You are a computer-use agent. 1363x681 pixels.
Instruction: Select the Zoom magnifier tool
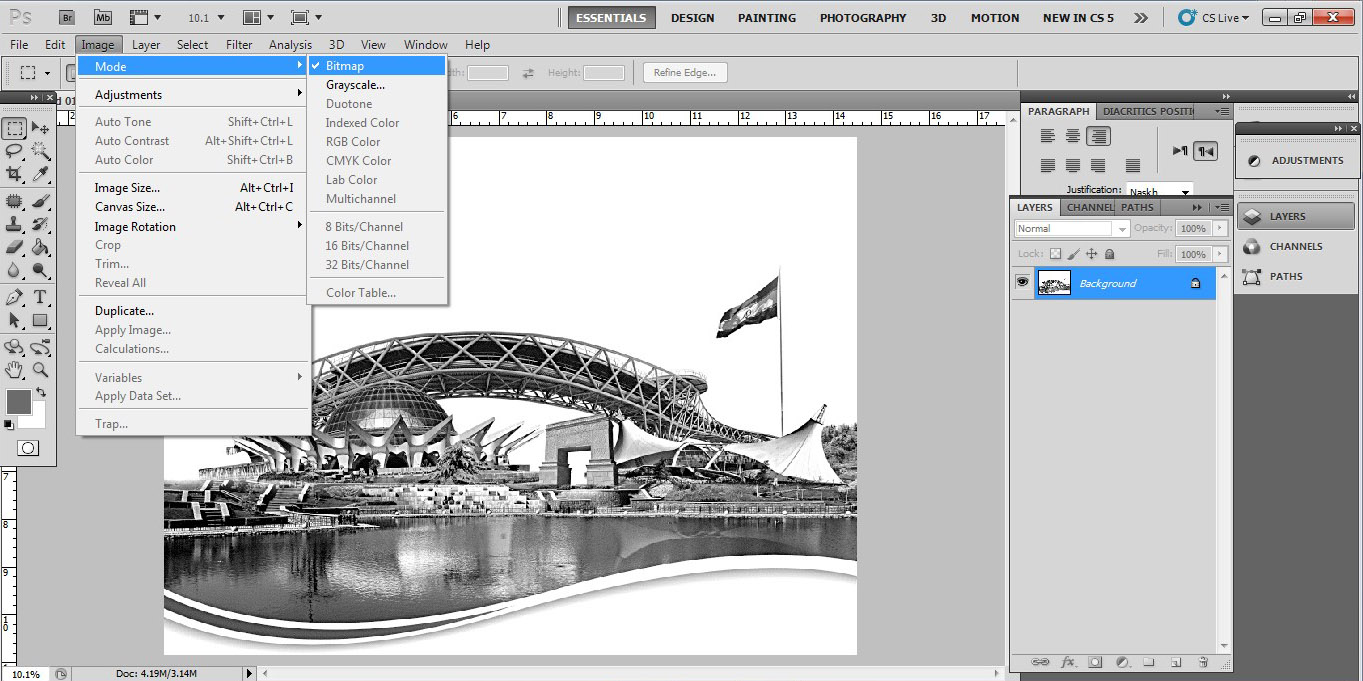pos(41,369)
